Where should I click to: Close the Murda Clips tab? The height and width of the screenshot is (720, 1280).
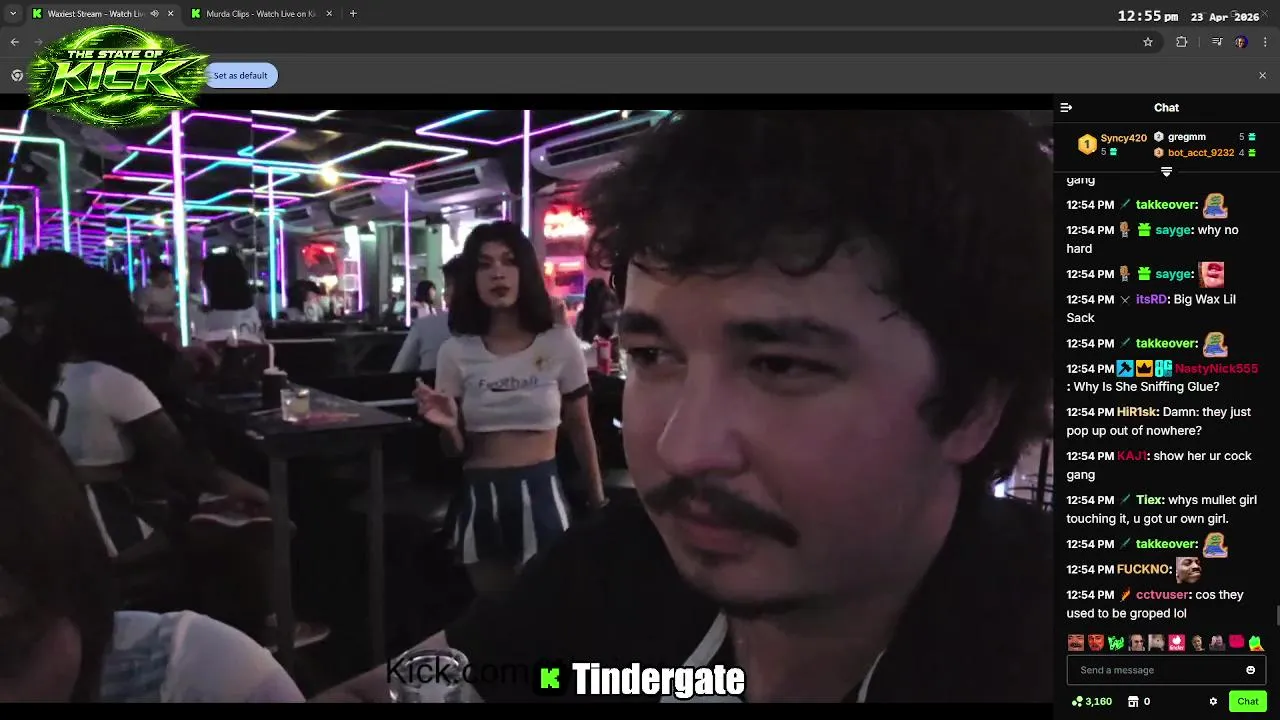pos(331,14)
